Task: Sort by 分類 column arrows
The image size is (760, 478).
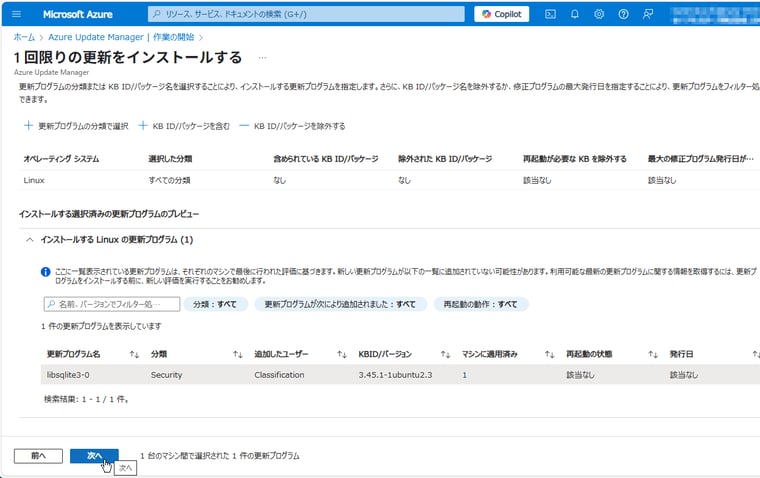Action: tap(238, 355)
